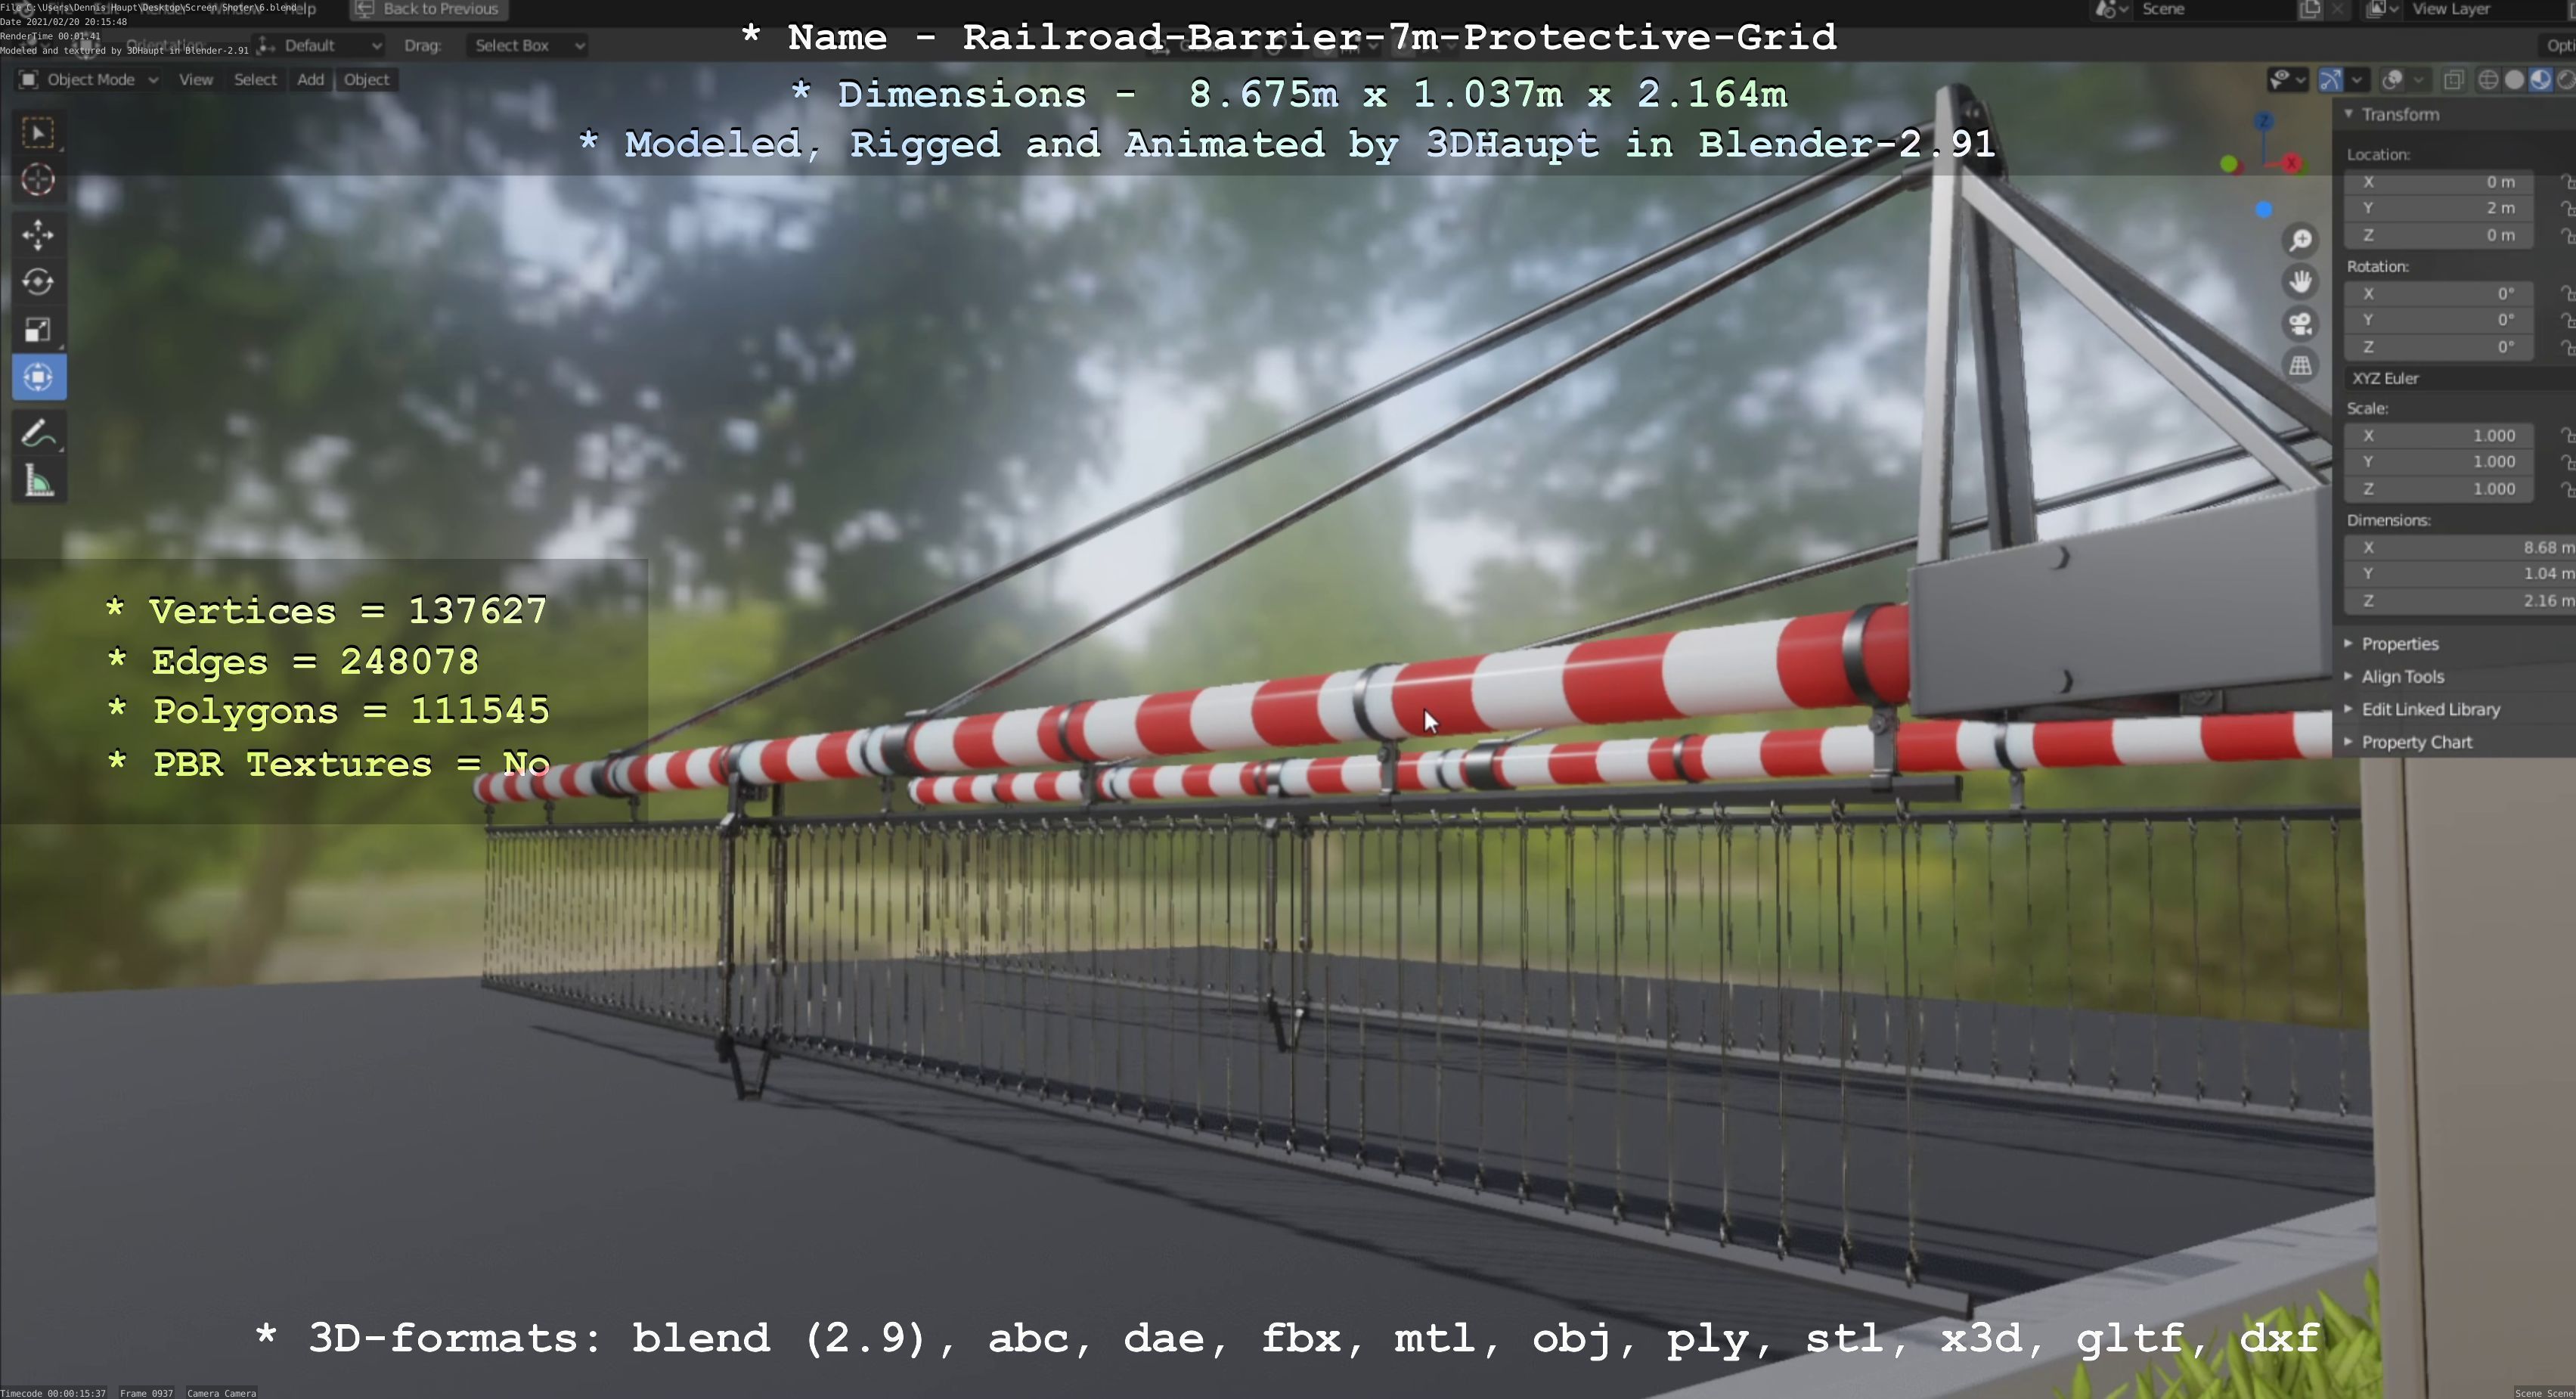Switch to solid shading mode

click(x=2515, y=80)
